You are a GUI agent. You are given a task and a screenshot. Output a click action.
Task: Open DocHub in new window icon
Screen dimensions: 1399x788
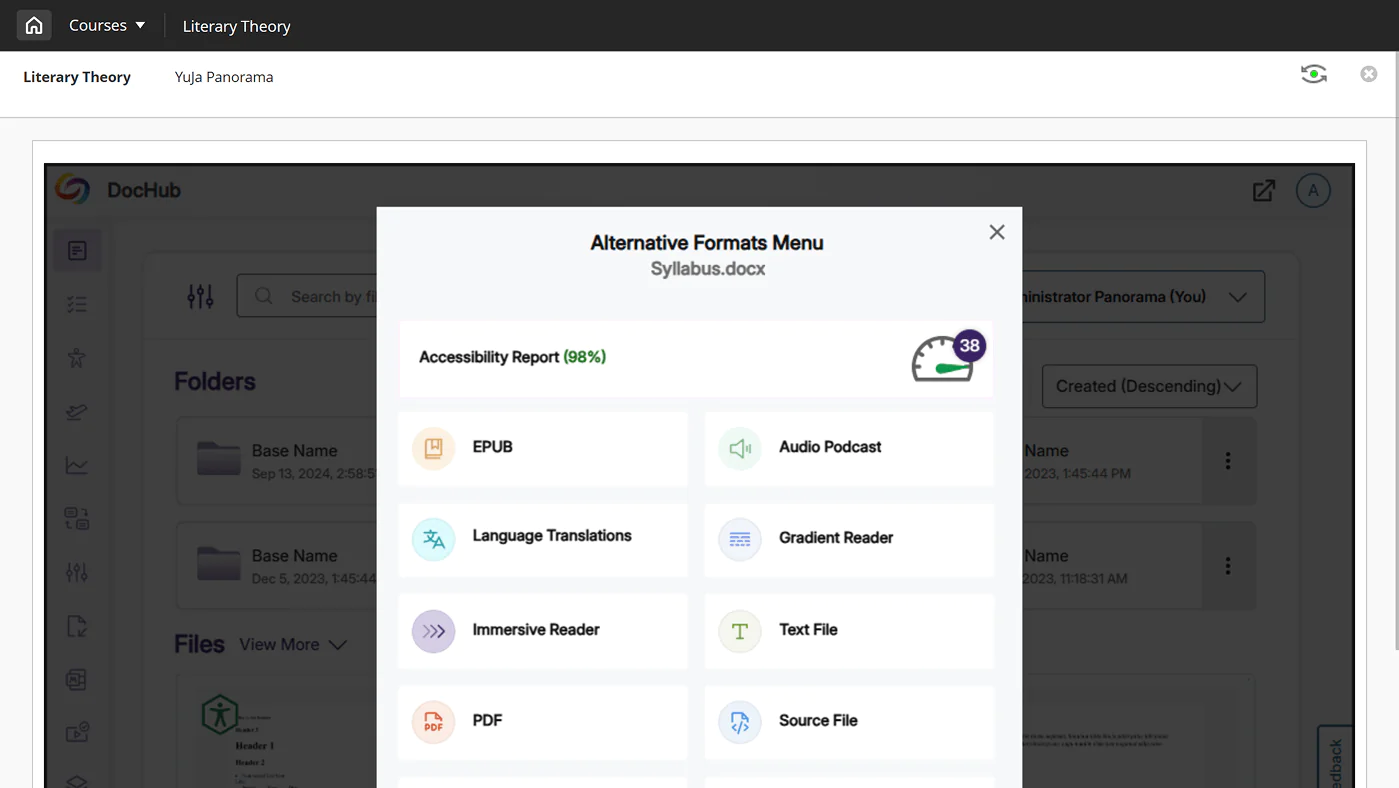click(x=1263, y=190)
